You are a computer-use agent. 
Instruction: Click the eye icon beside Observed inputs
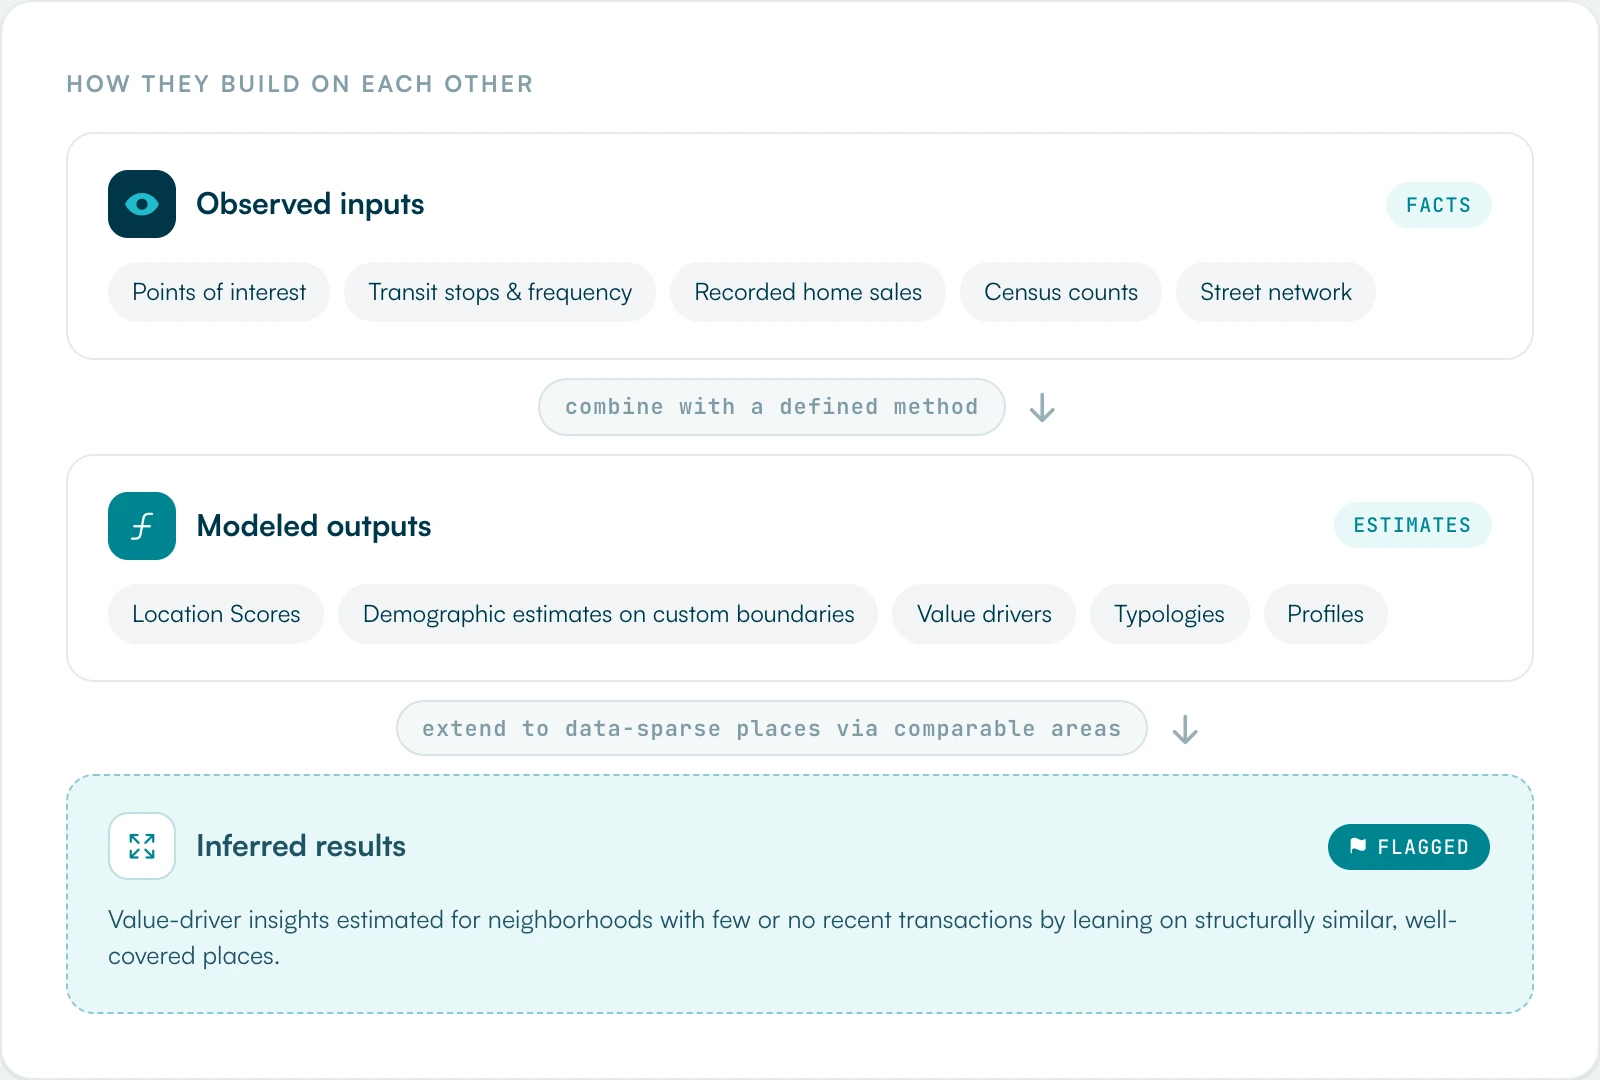(x=142, y=204)
